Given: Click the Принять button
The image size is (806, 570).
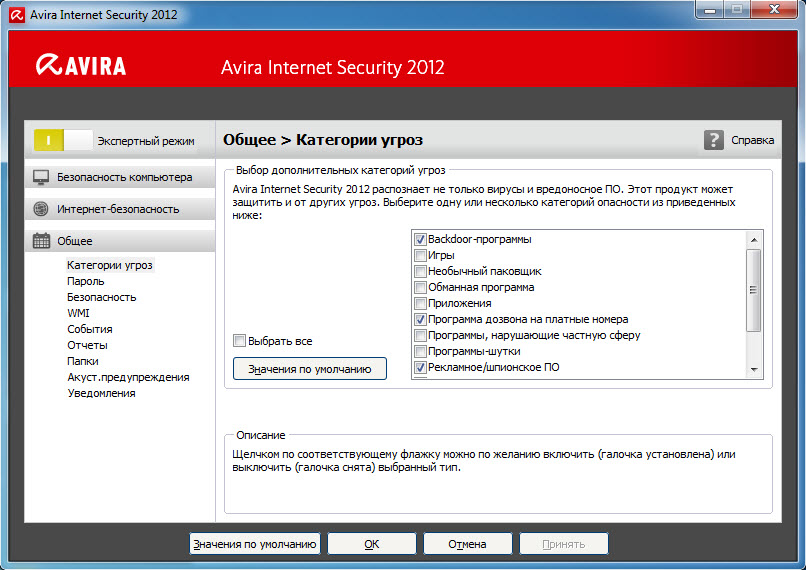Looking at the screenshot, I should (x=564, y=544).
